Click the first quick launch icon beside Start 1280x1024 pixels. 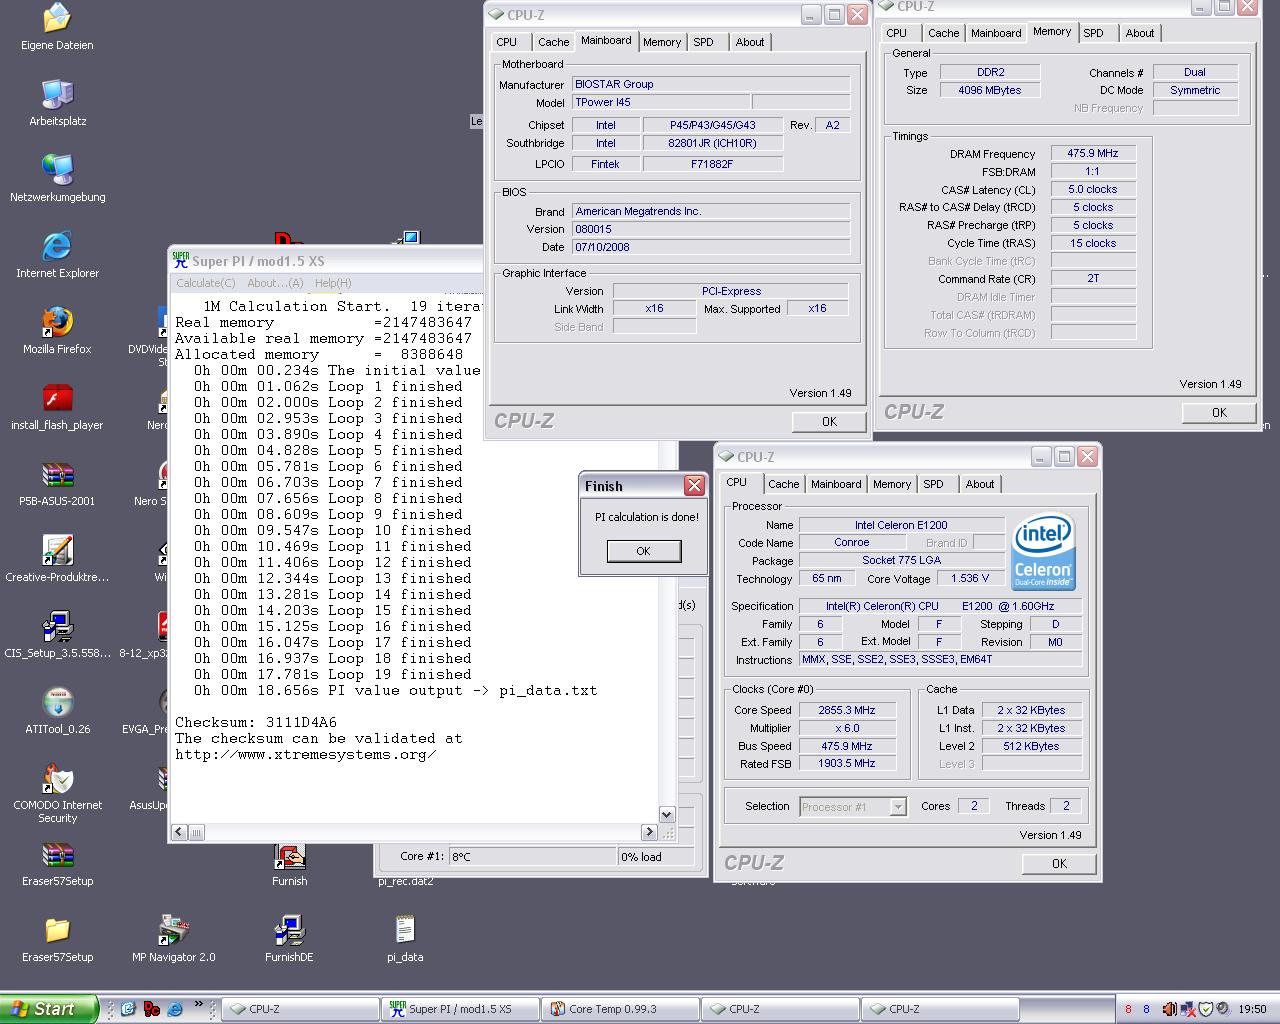pos(127,1009)
